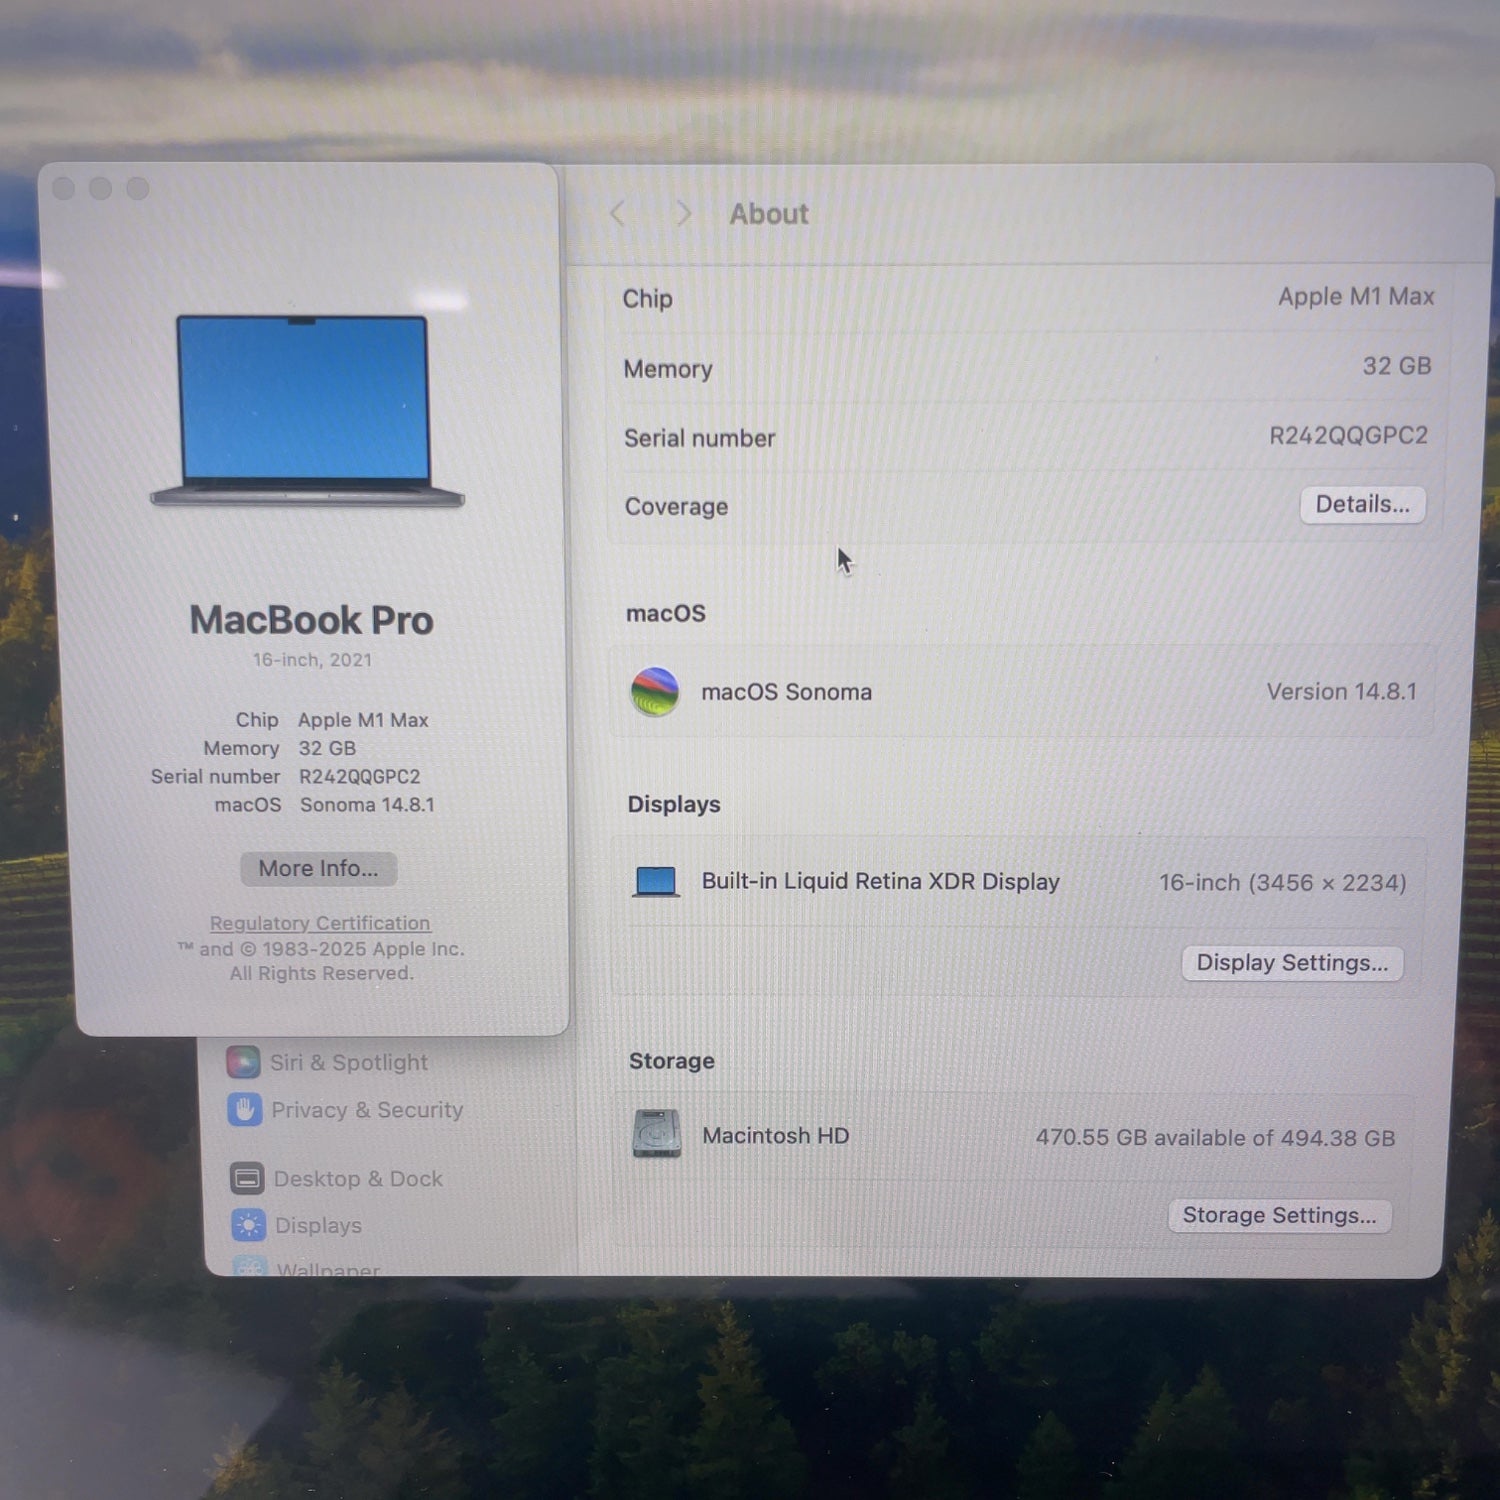This screenshot has width=1500, height=1500.
Task: Click the serial number value in About pane
Action: (x=1347, y=436)
